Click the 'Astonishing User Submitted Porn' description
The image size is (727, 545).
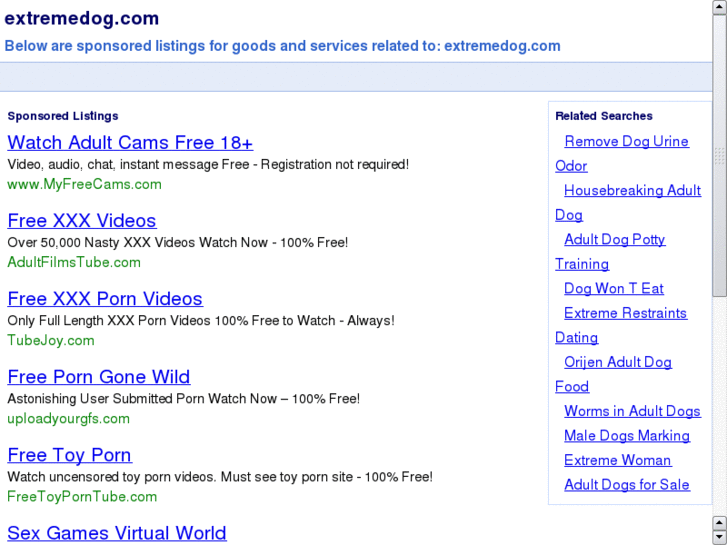[x=184, y=399]
